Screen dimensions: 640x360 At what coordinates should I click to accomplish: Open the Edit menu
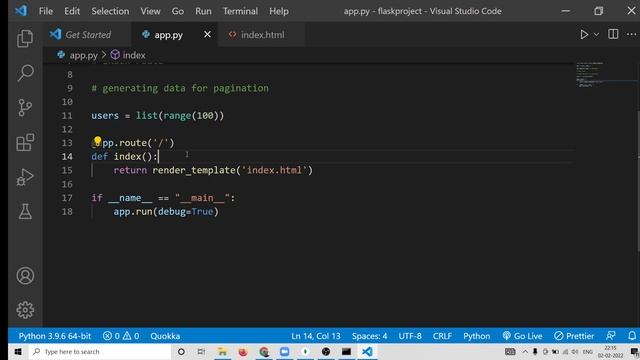(x=72, y=11)
